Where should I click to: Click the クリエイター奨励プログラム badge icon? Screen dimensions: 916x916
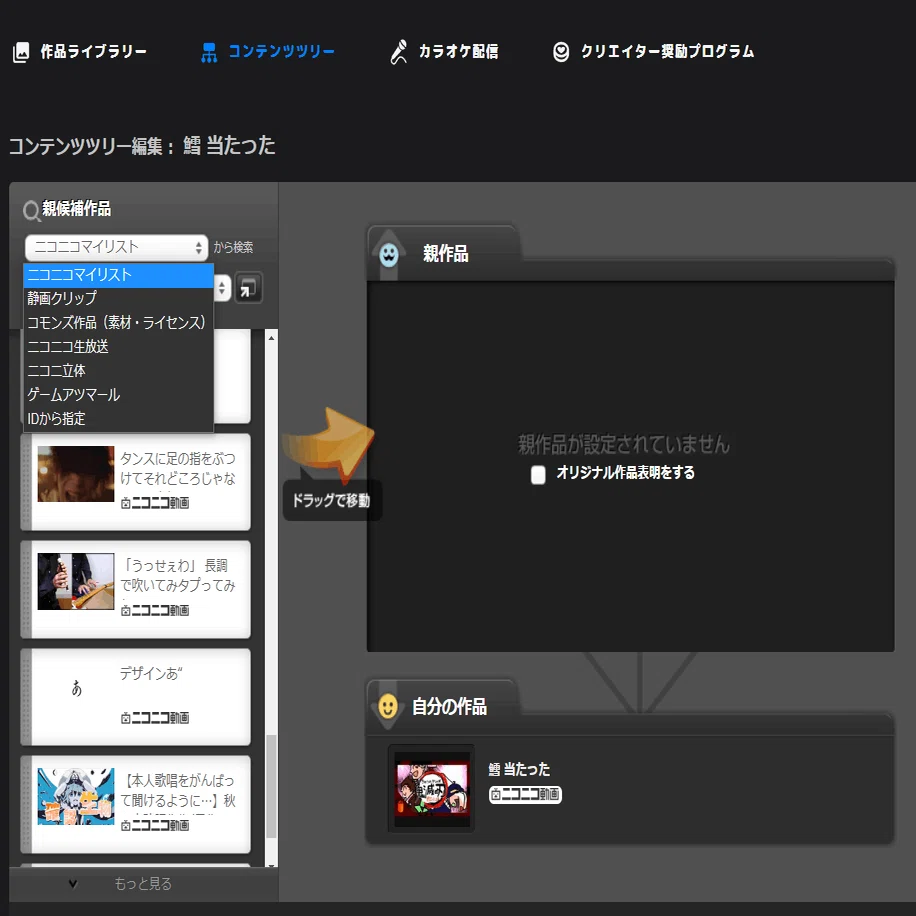click(561, 52)
